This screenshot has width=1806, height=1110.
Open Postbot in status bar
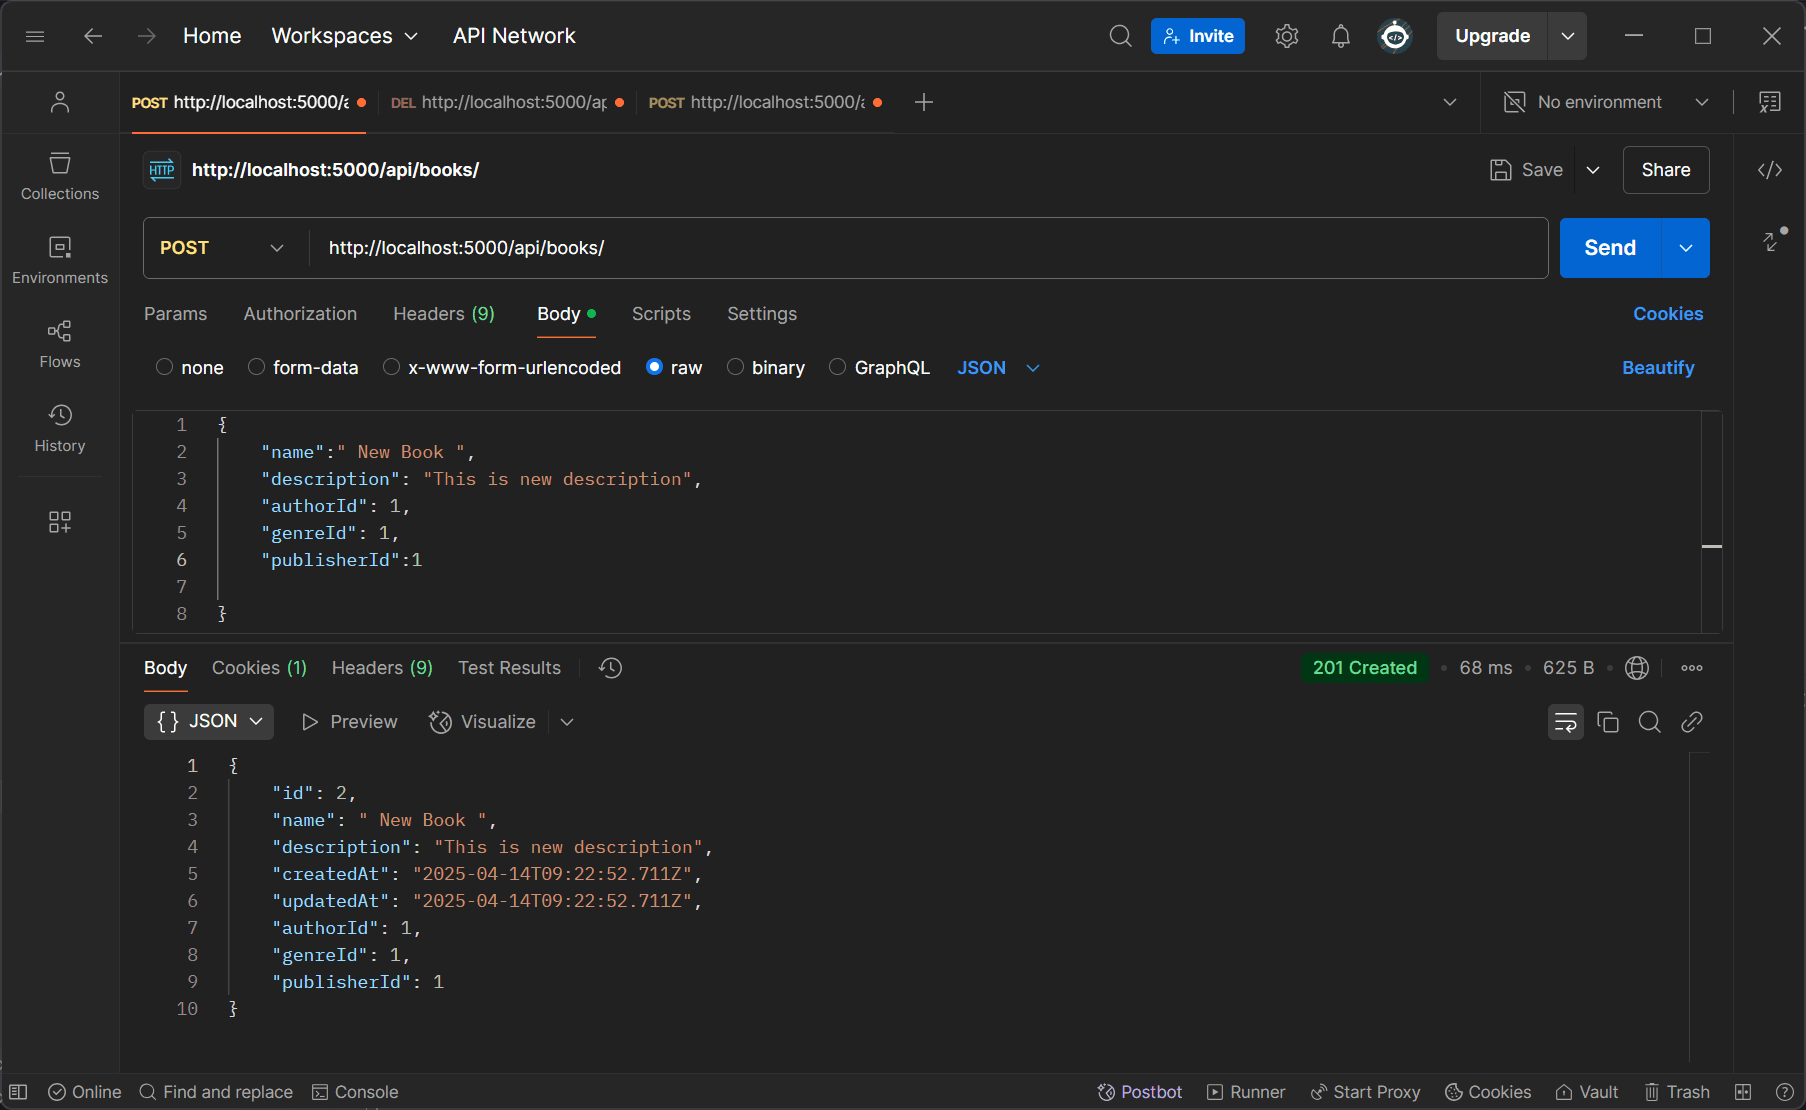[x=1140, y=1092]
